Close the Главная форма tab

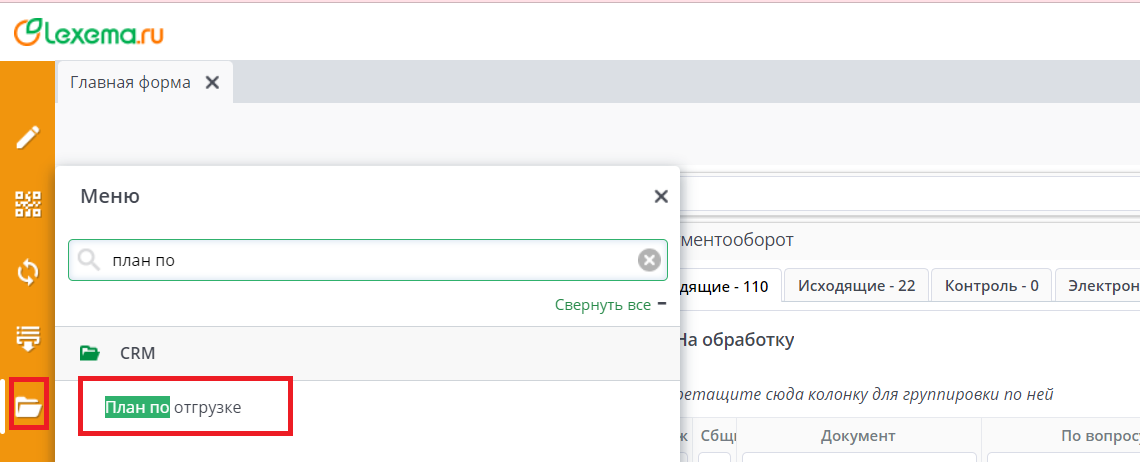[212, 83]
